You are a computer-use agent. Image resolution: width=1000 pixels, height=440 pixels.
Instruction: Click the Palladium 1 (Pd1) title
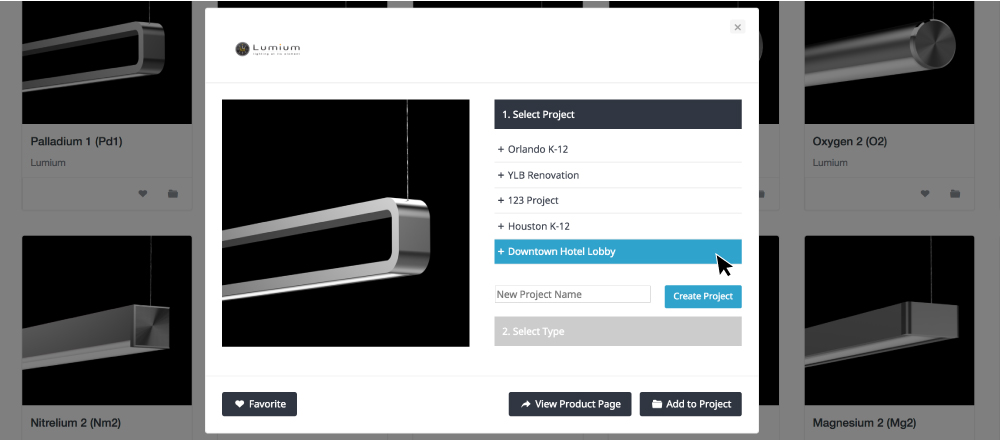click(77, 142)
